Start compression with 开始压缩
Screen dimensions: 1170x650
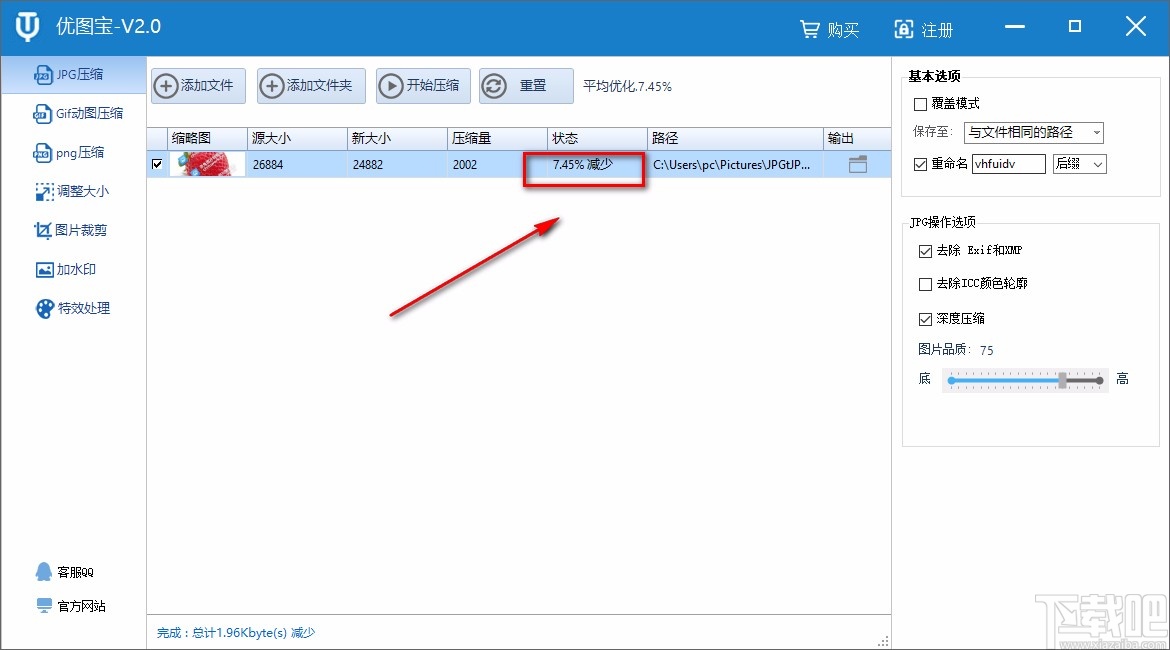tap(423, 86)
